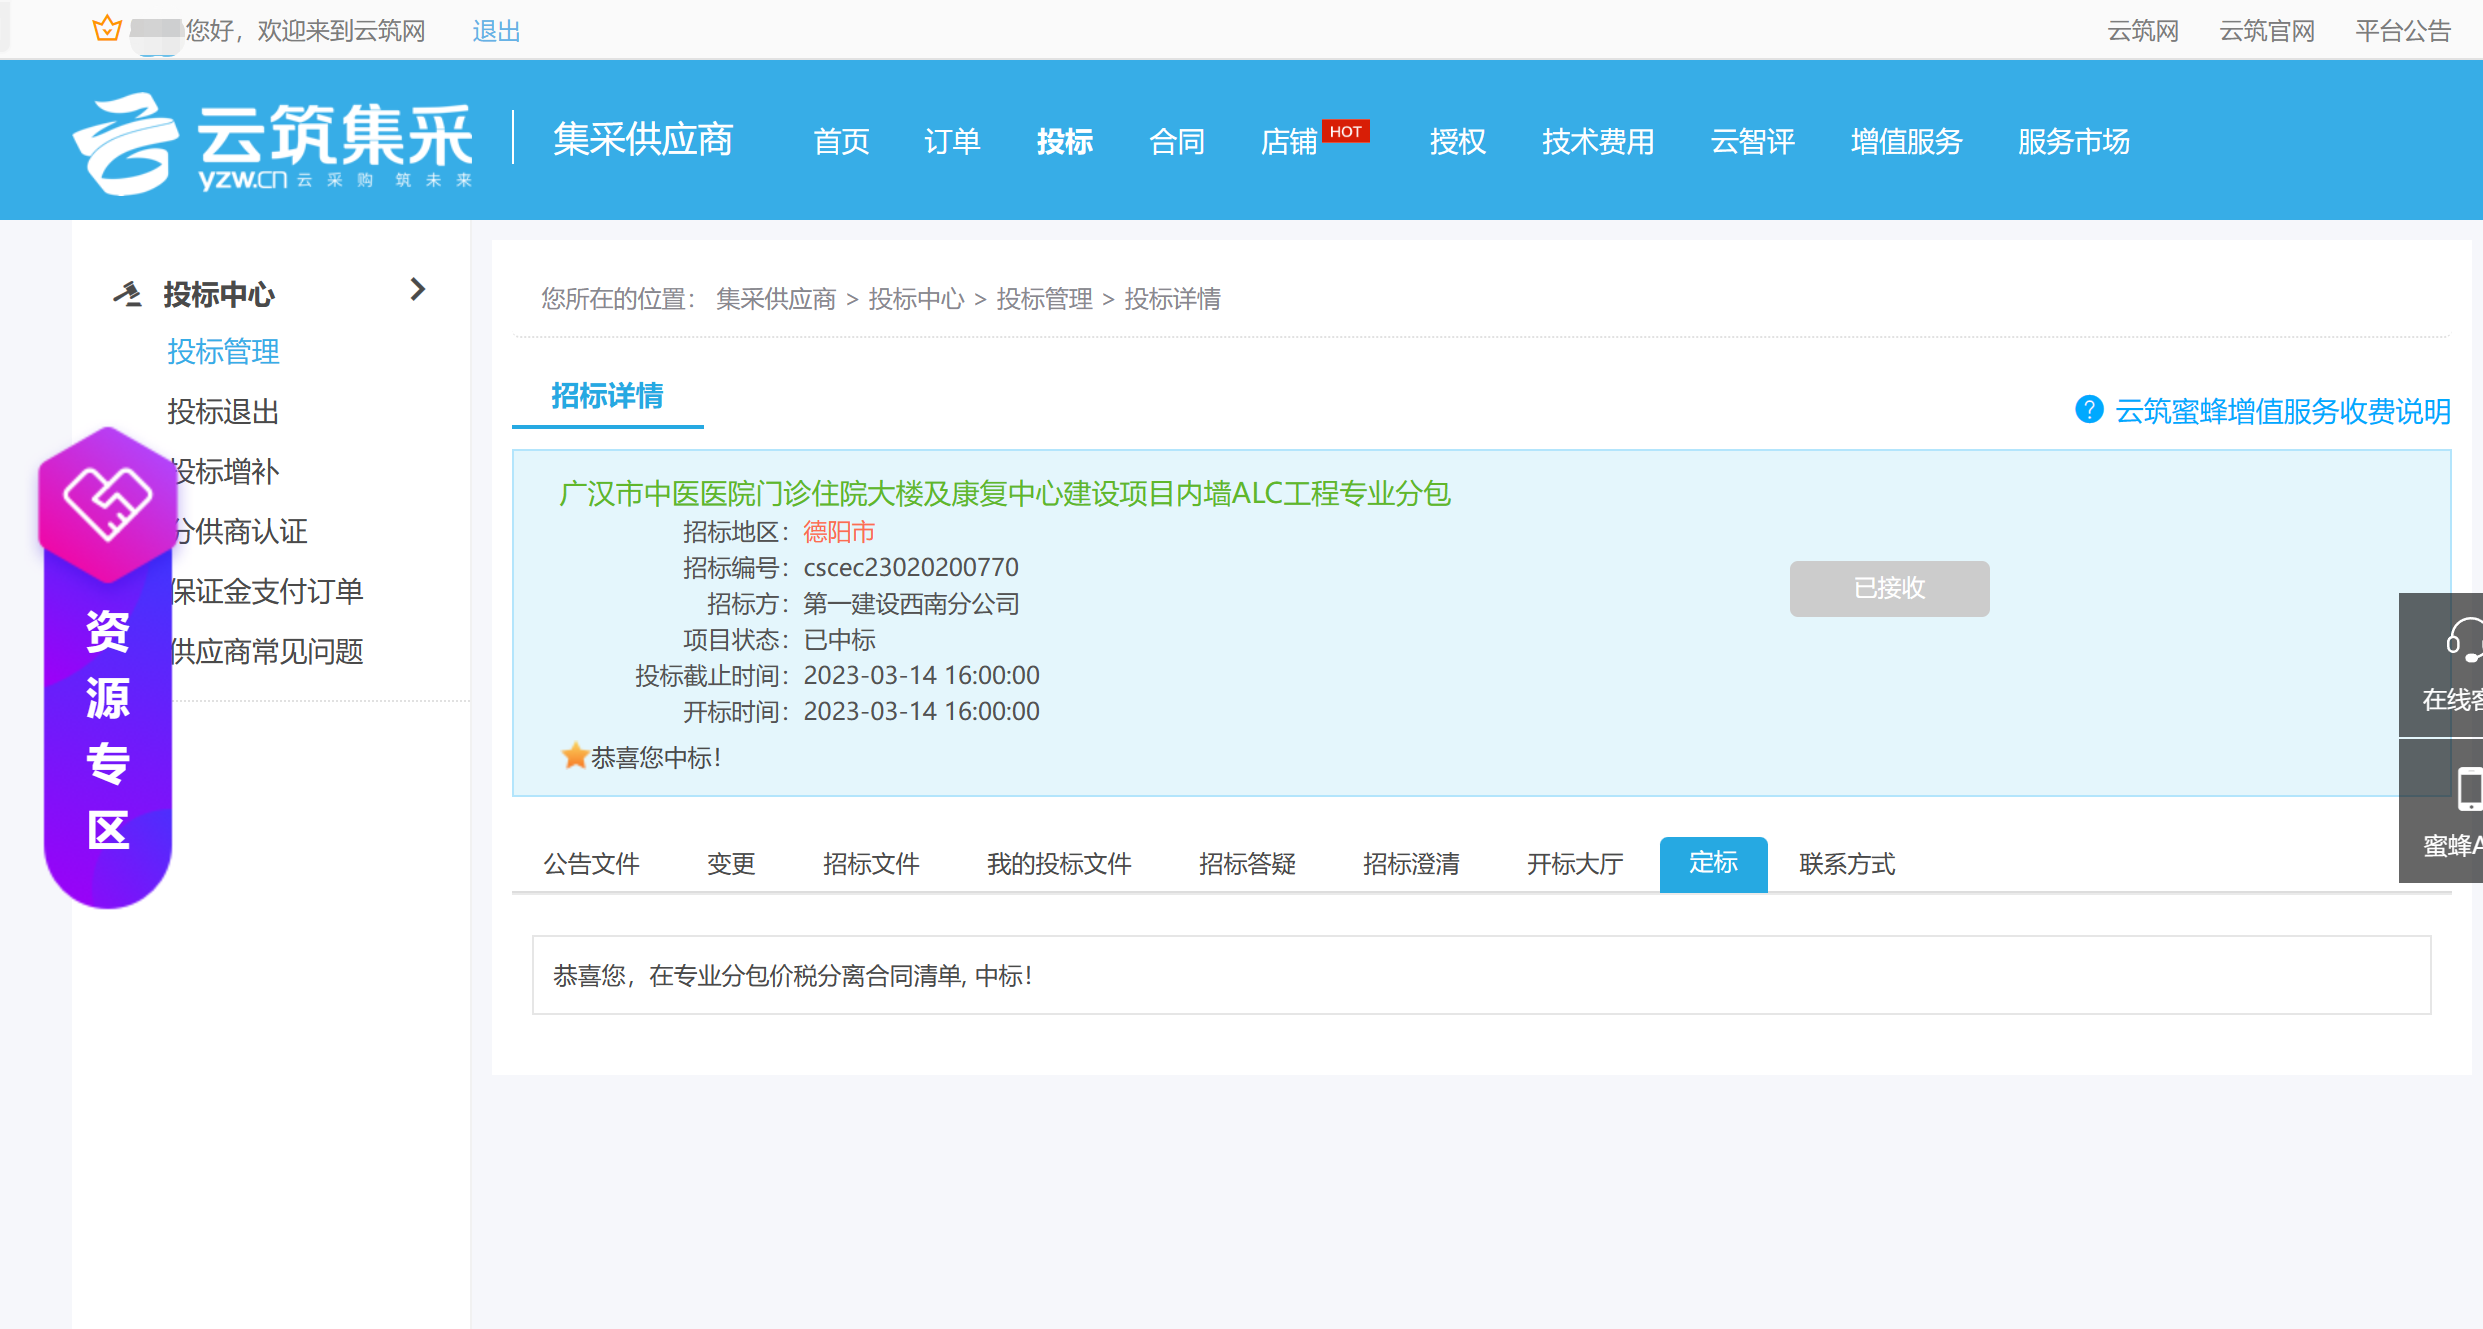Open 云筑蜜蜂增值服务收费说明 link
Image resolution: width=2483 pixels, height=1329 pixels.
pyautogui.click(x=2283, y=411)
